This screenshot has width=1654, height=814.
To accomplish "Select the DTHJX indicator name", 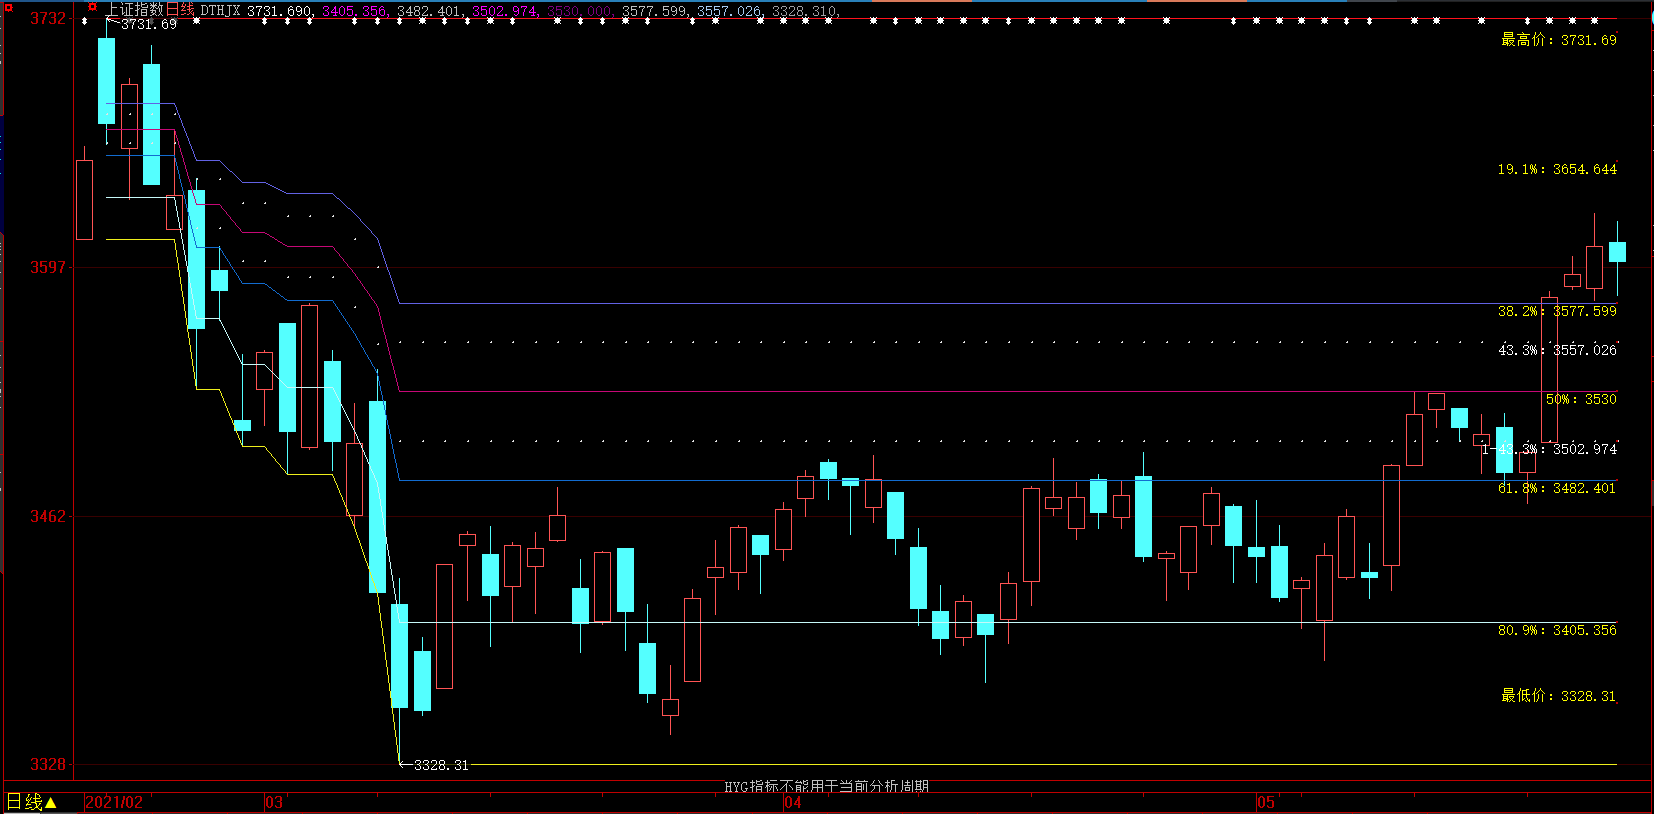I will pyautogui.click(x=220, y=11).
